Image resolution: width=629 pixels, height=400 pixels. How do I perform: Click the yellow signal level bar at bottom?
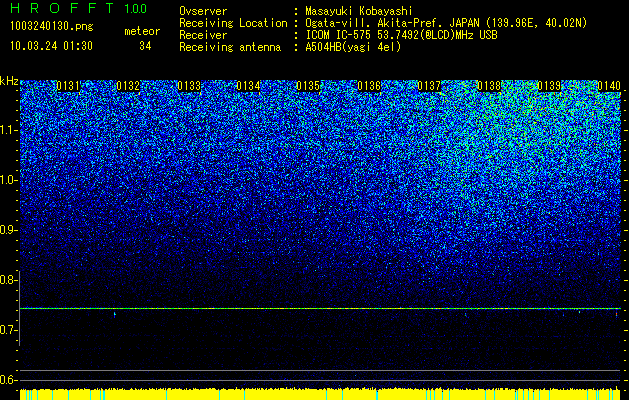tap(320, 394)
